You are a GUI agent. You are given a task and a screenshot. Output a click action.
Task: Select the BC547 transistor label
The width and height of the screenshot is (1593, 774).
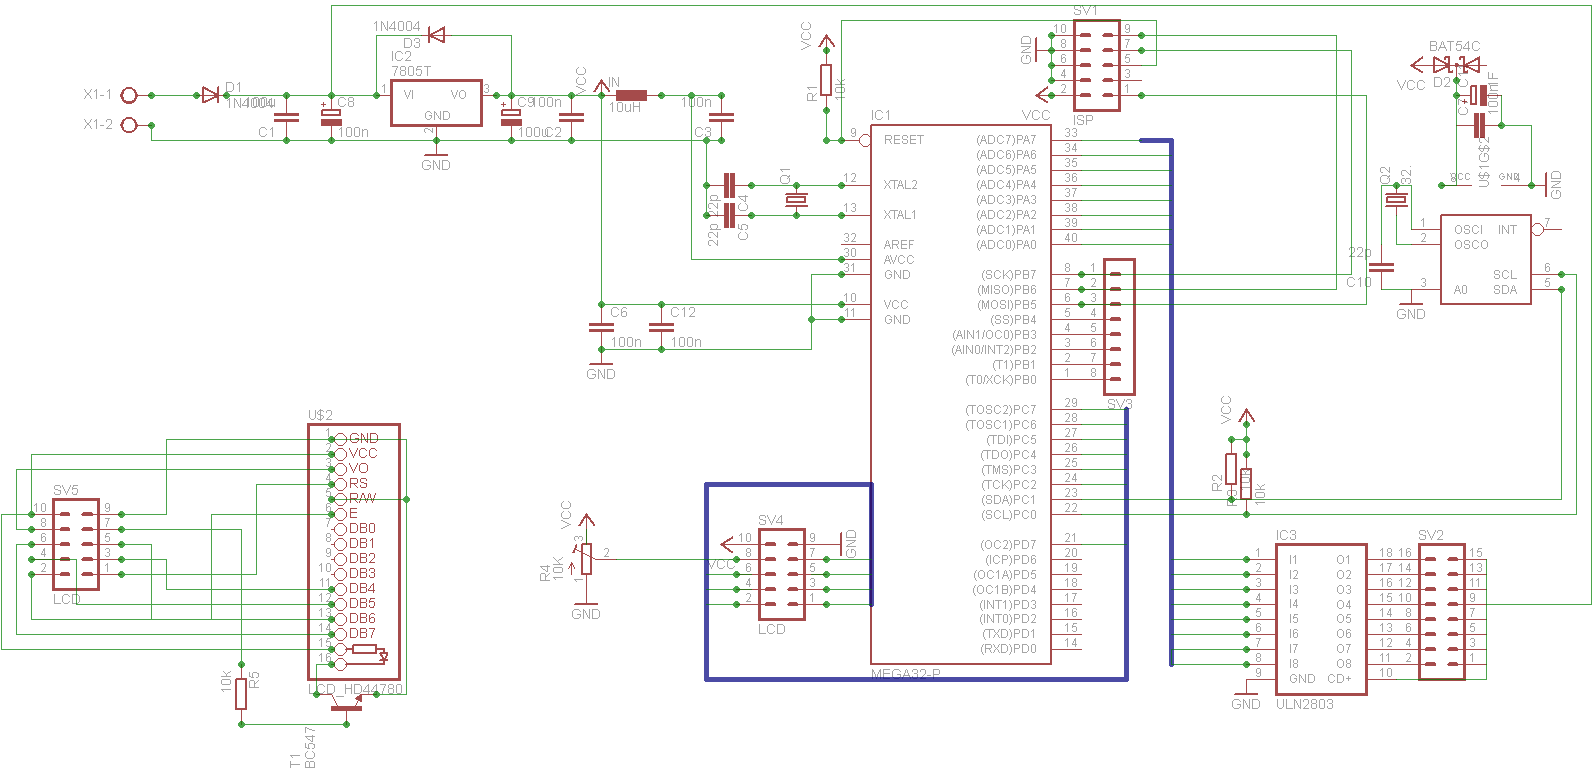click(310, 748)
